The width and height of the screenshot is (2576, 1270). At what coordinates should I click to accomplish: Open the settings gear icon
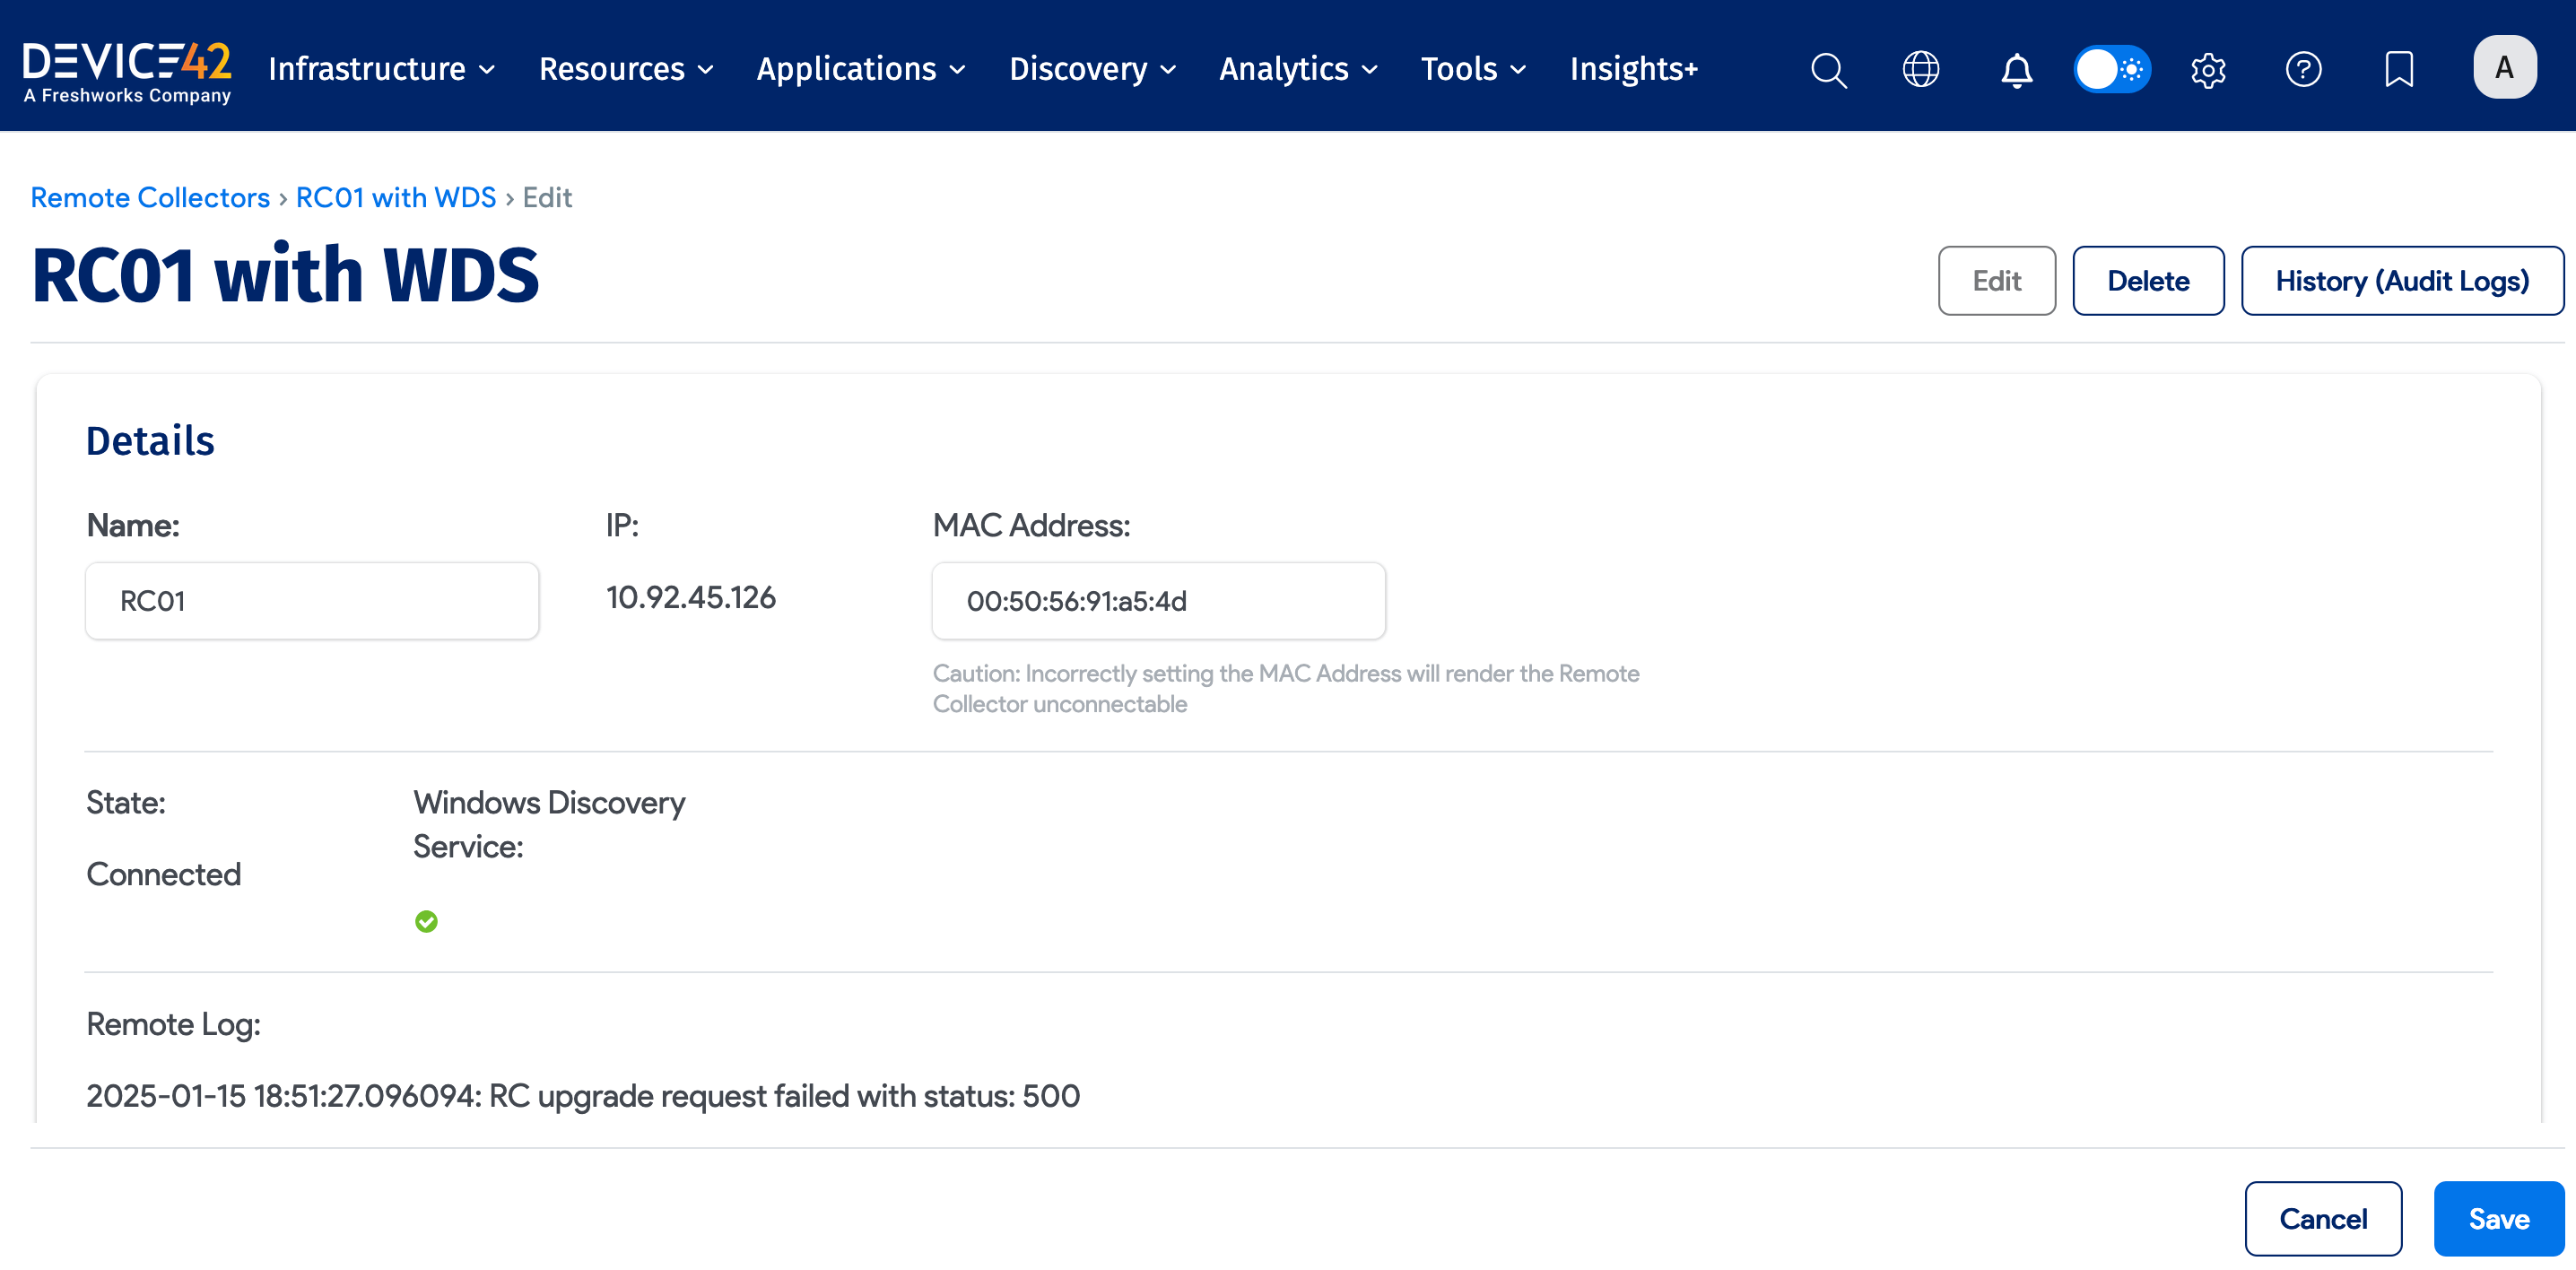point(2208,69)
